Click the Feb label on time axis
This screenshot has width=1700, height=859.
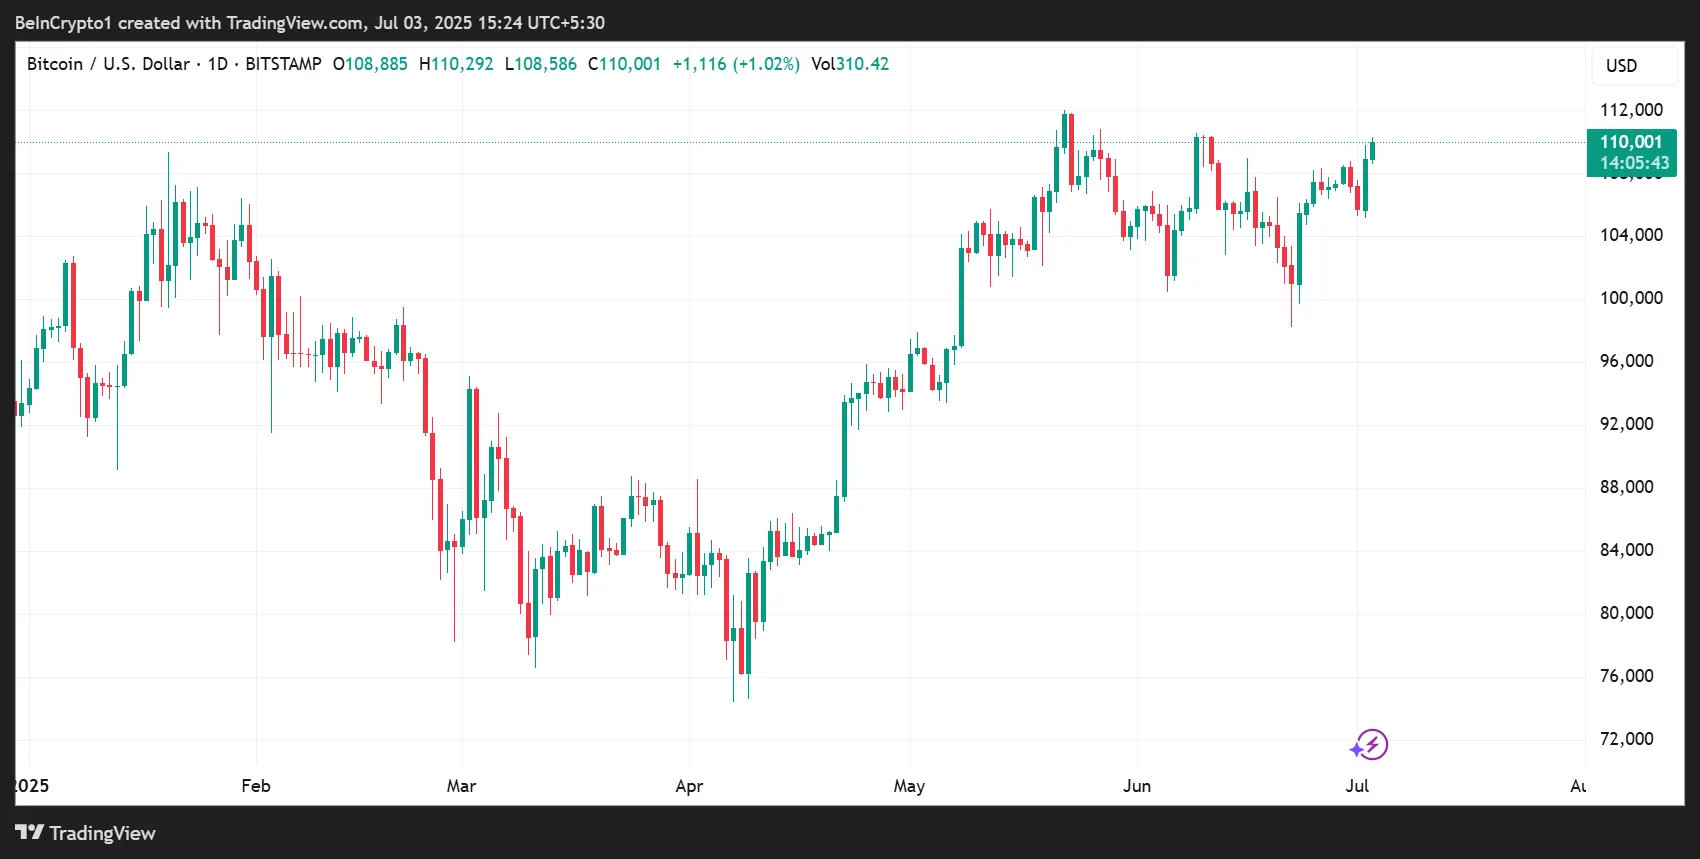pos(256,786)
